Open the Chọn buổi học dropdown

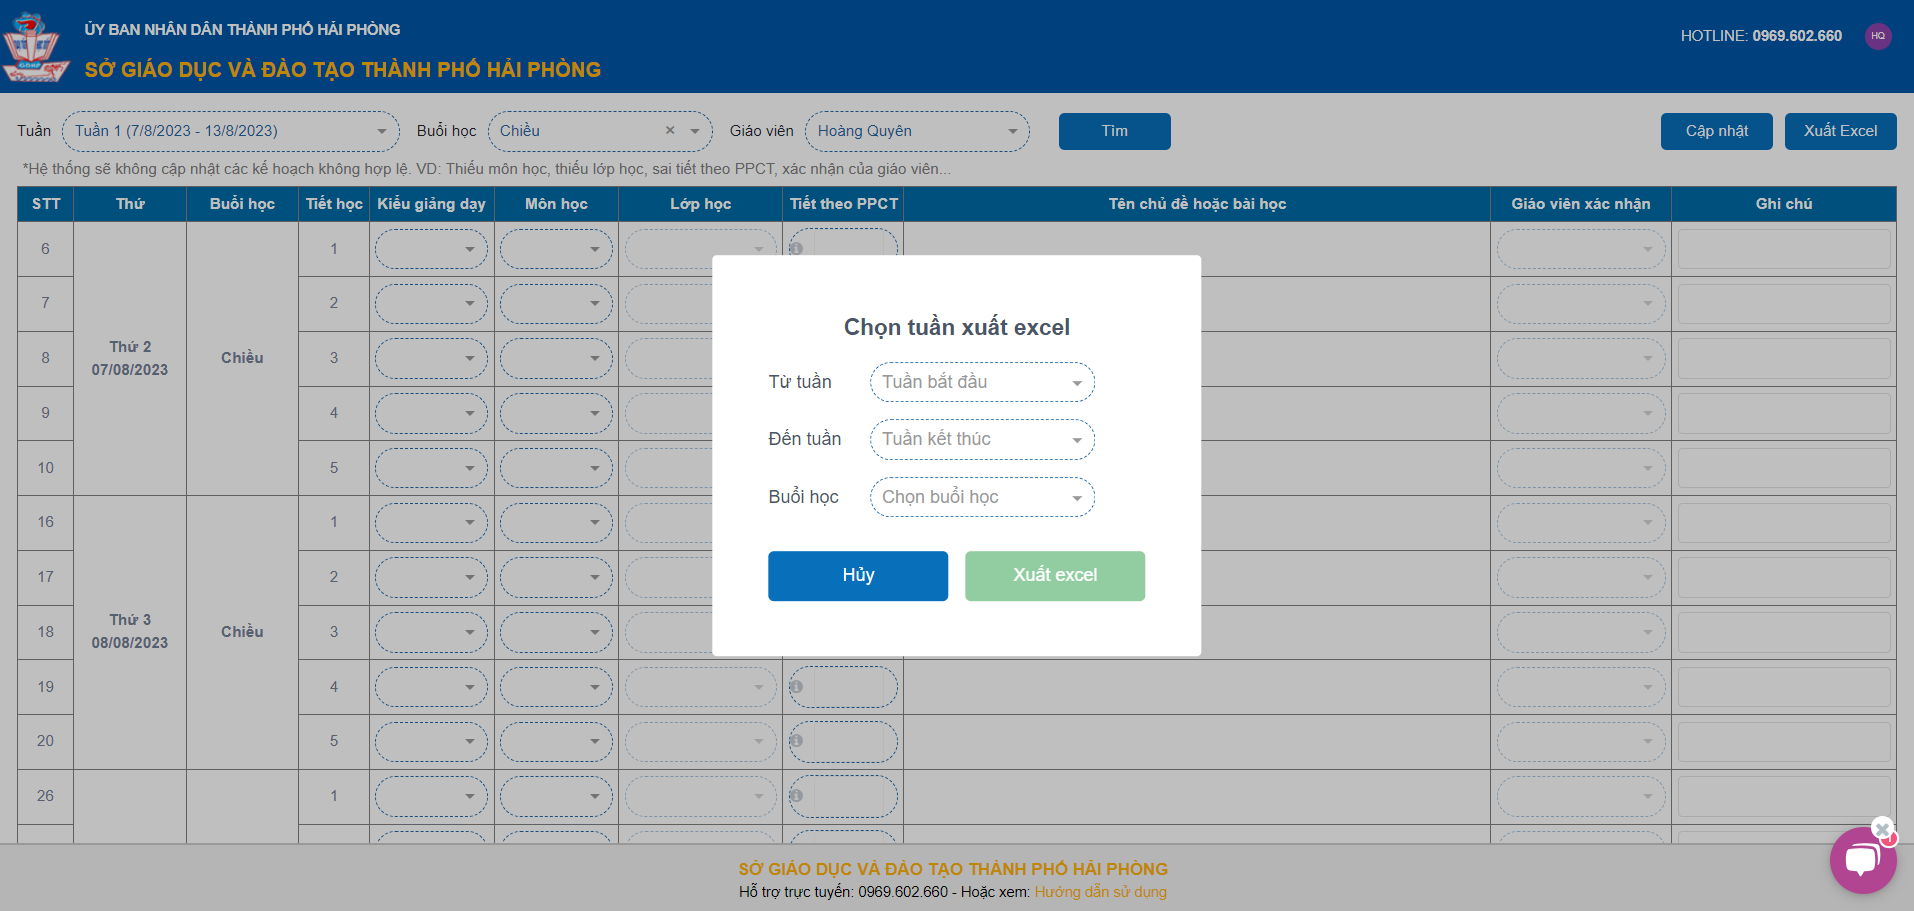[981, 497]
